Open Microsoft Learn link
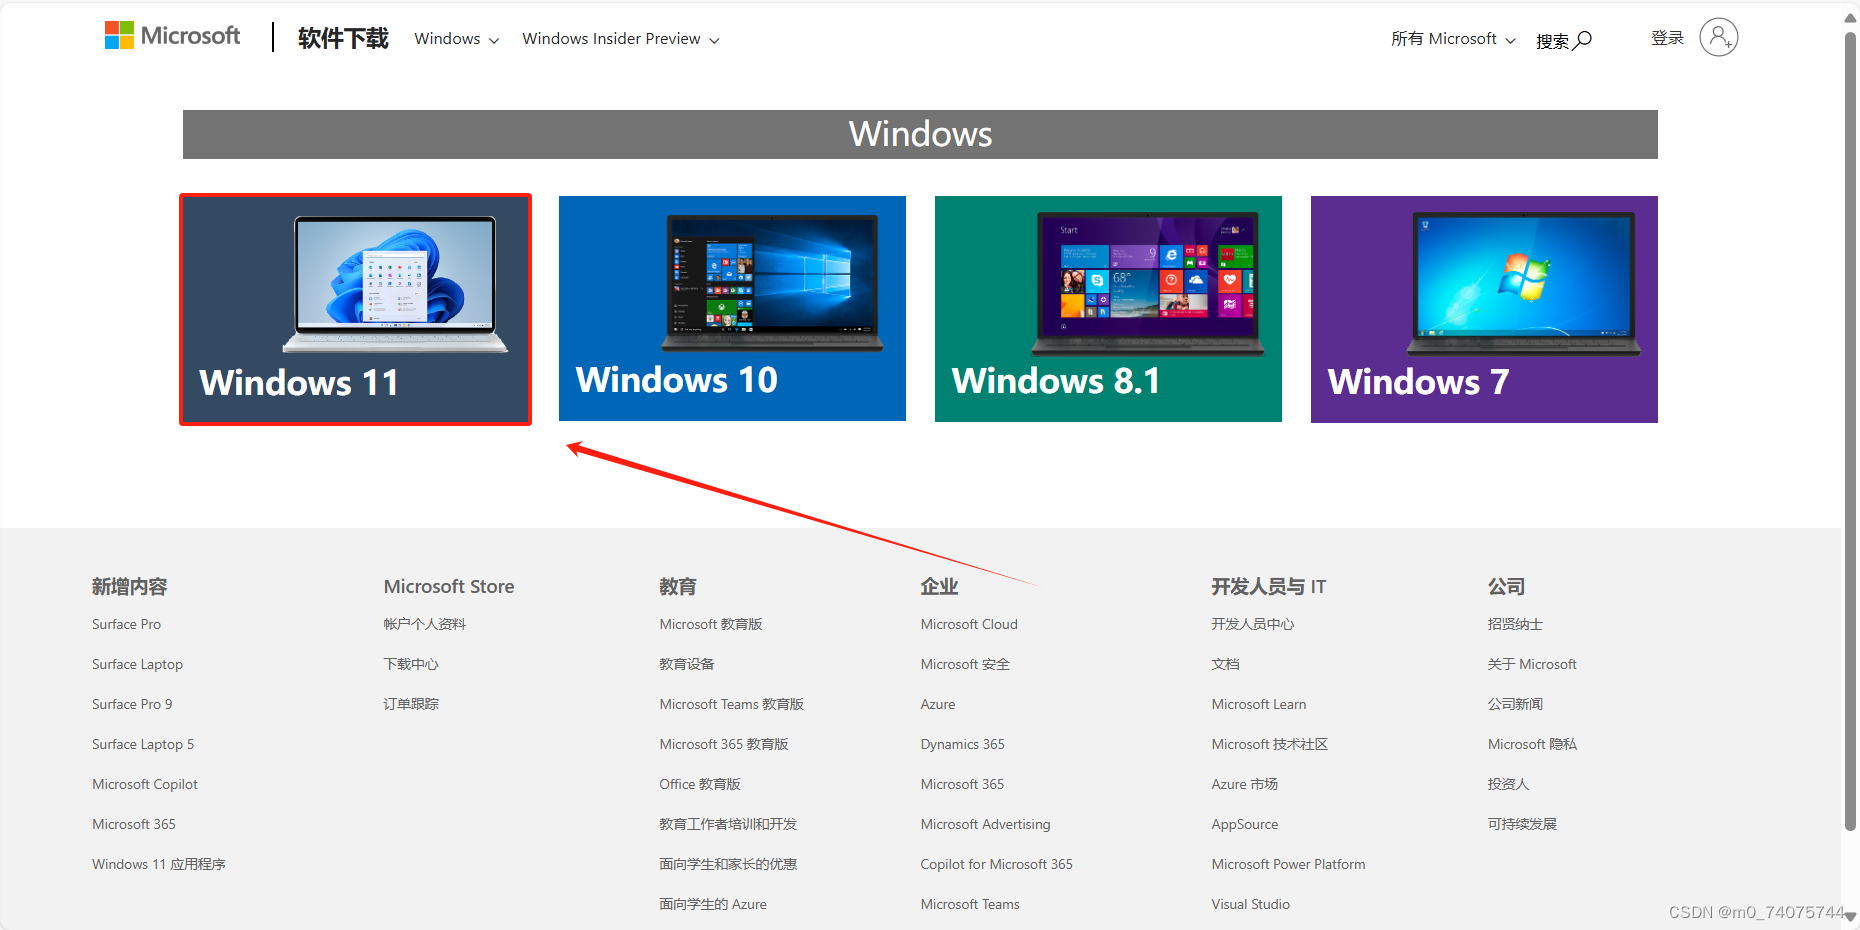 click(1259, 704)
